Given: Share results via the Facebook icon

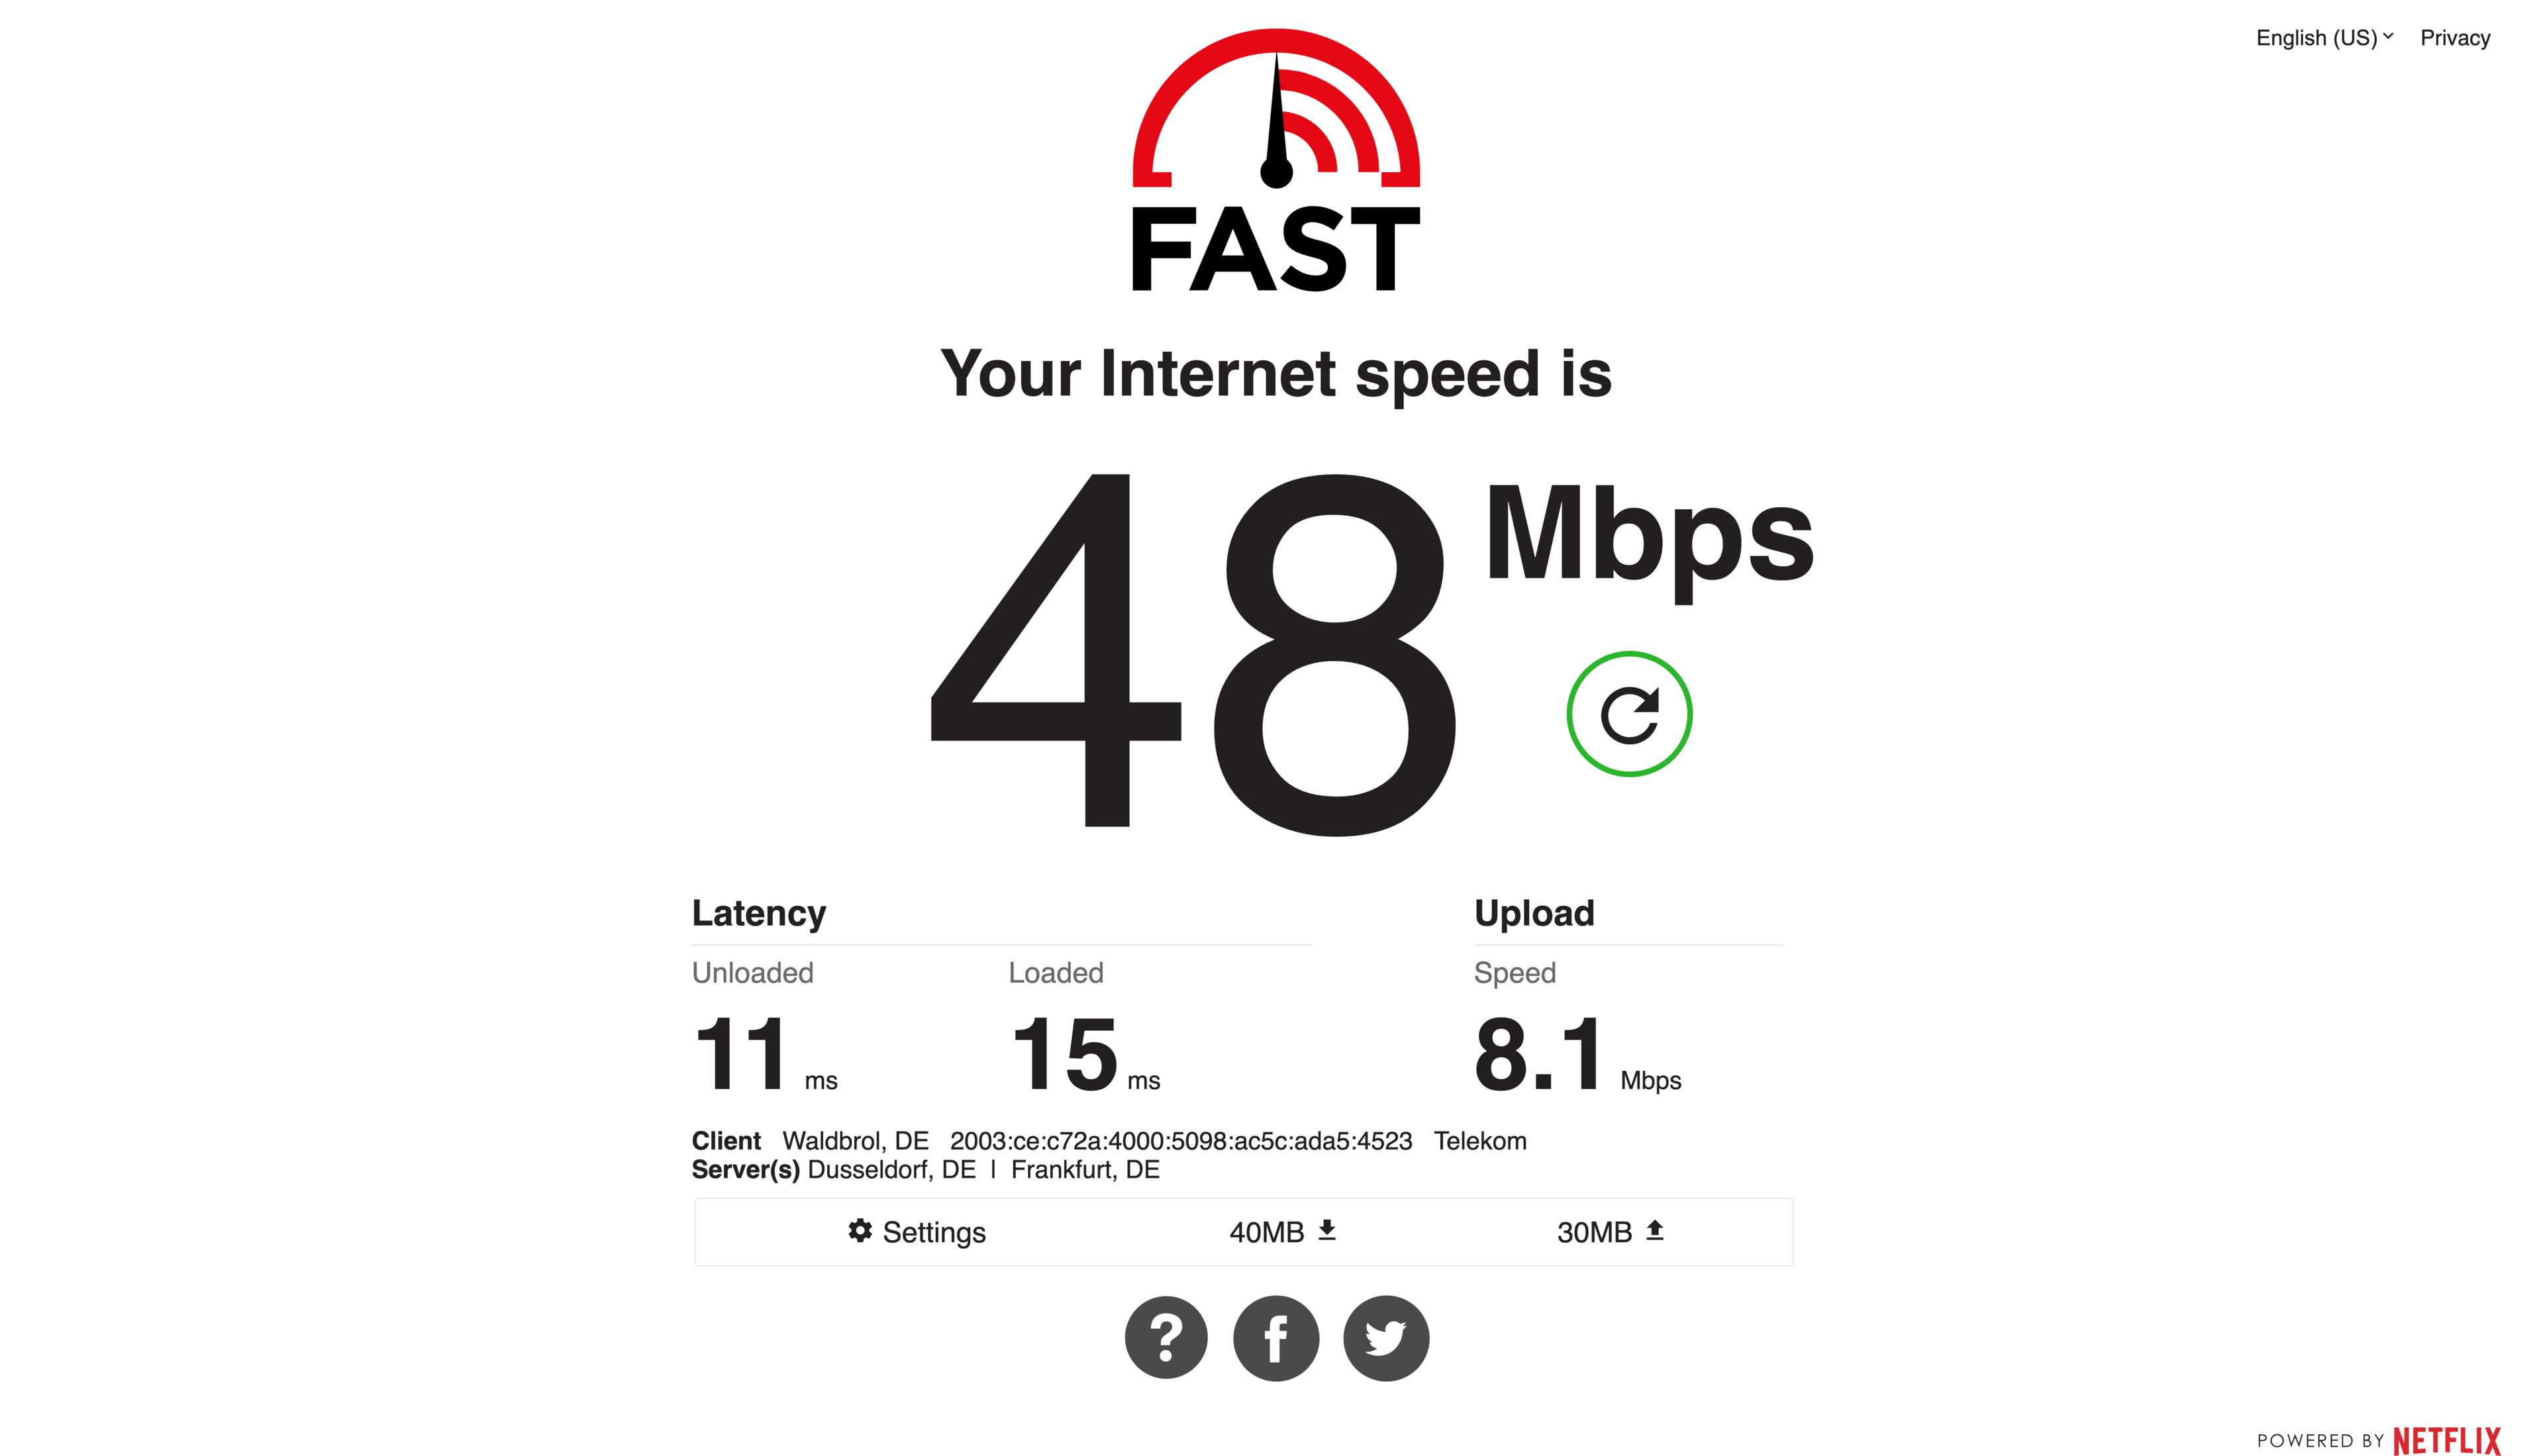Looking at the screenshot, I should [x=1276, y=1338].
